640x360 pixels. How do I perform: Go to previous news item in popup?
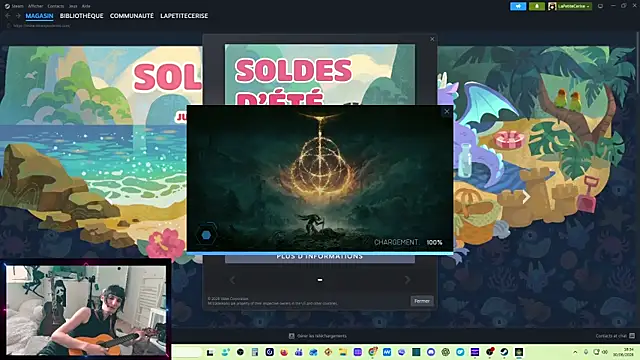click(232, 280)
